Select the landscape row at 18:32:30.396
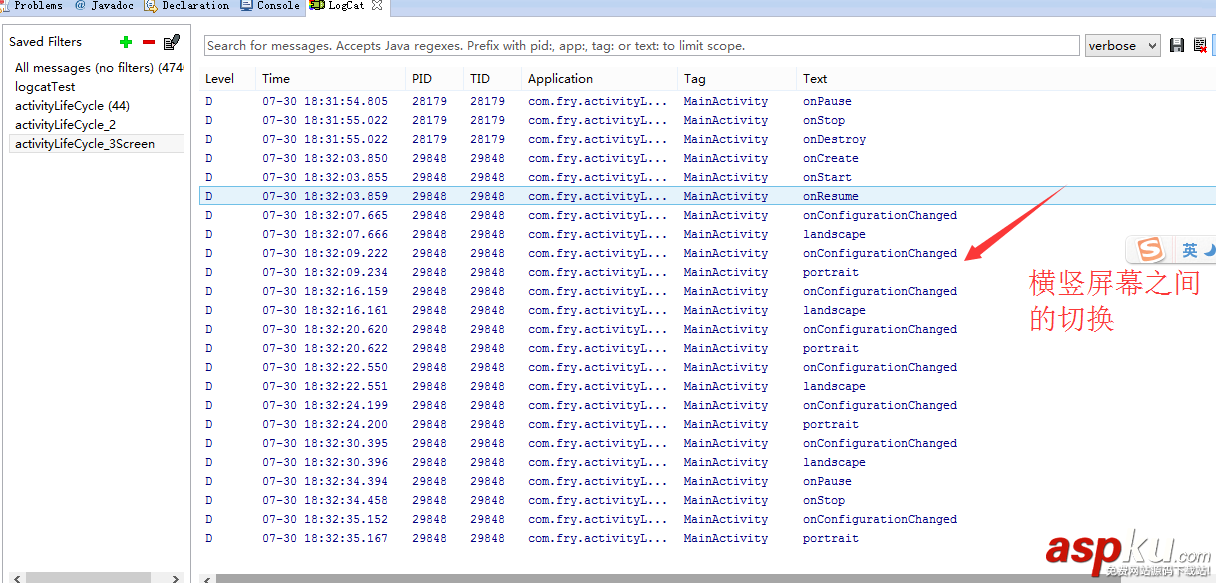Screen dimensions: 1216x583 coord(708,462)
